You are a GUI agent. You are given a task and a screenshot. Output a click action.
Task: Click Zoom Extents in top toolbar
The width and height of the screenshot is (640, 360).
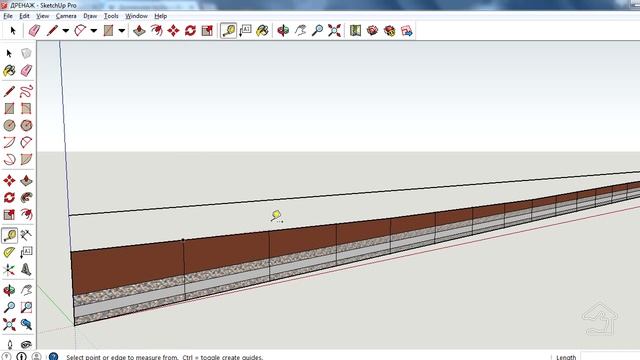334,31
